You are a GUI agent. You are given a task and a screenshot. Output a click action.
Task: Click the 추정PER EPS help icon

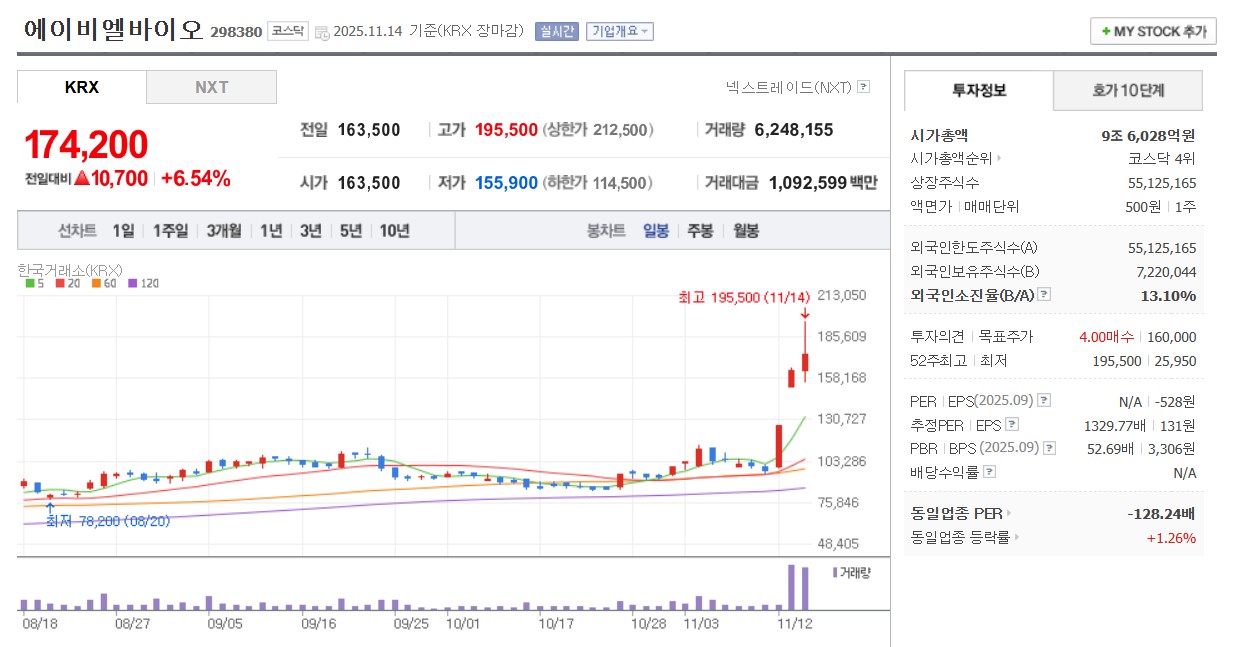pos(1011,424)
